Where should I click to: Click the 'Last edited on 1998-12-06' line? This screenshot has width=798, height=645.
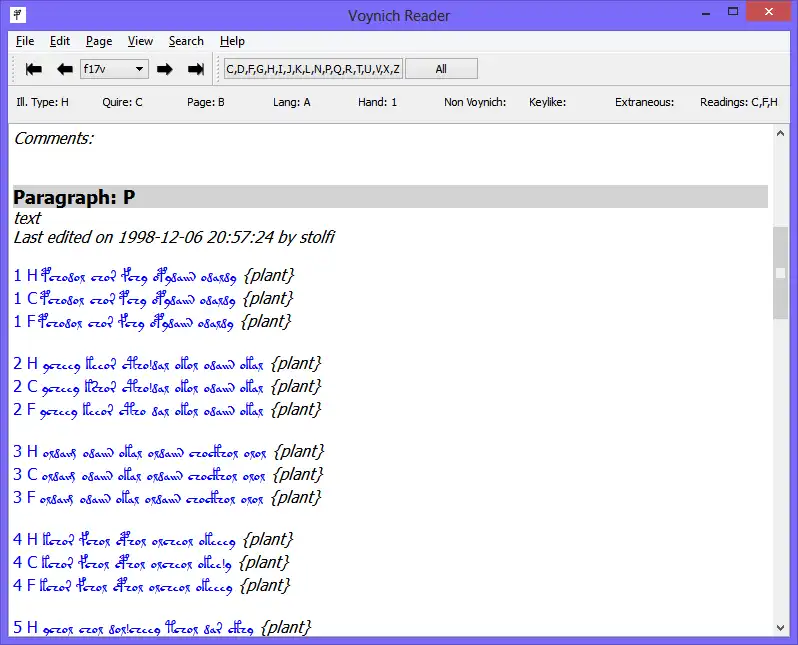pyautogui.click(x=174, y=237)
